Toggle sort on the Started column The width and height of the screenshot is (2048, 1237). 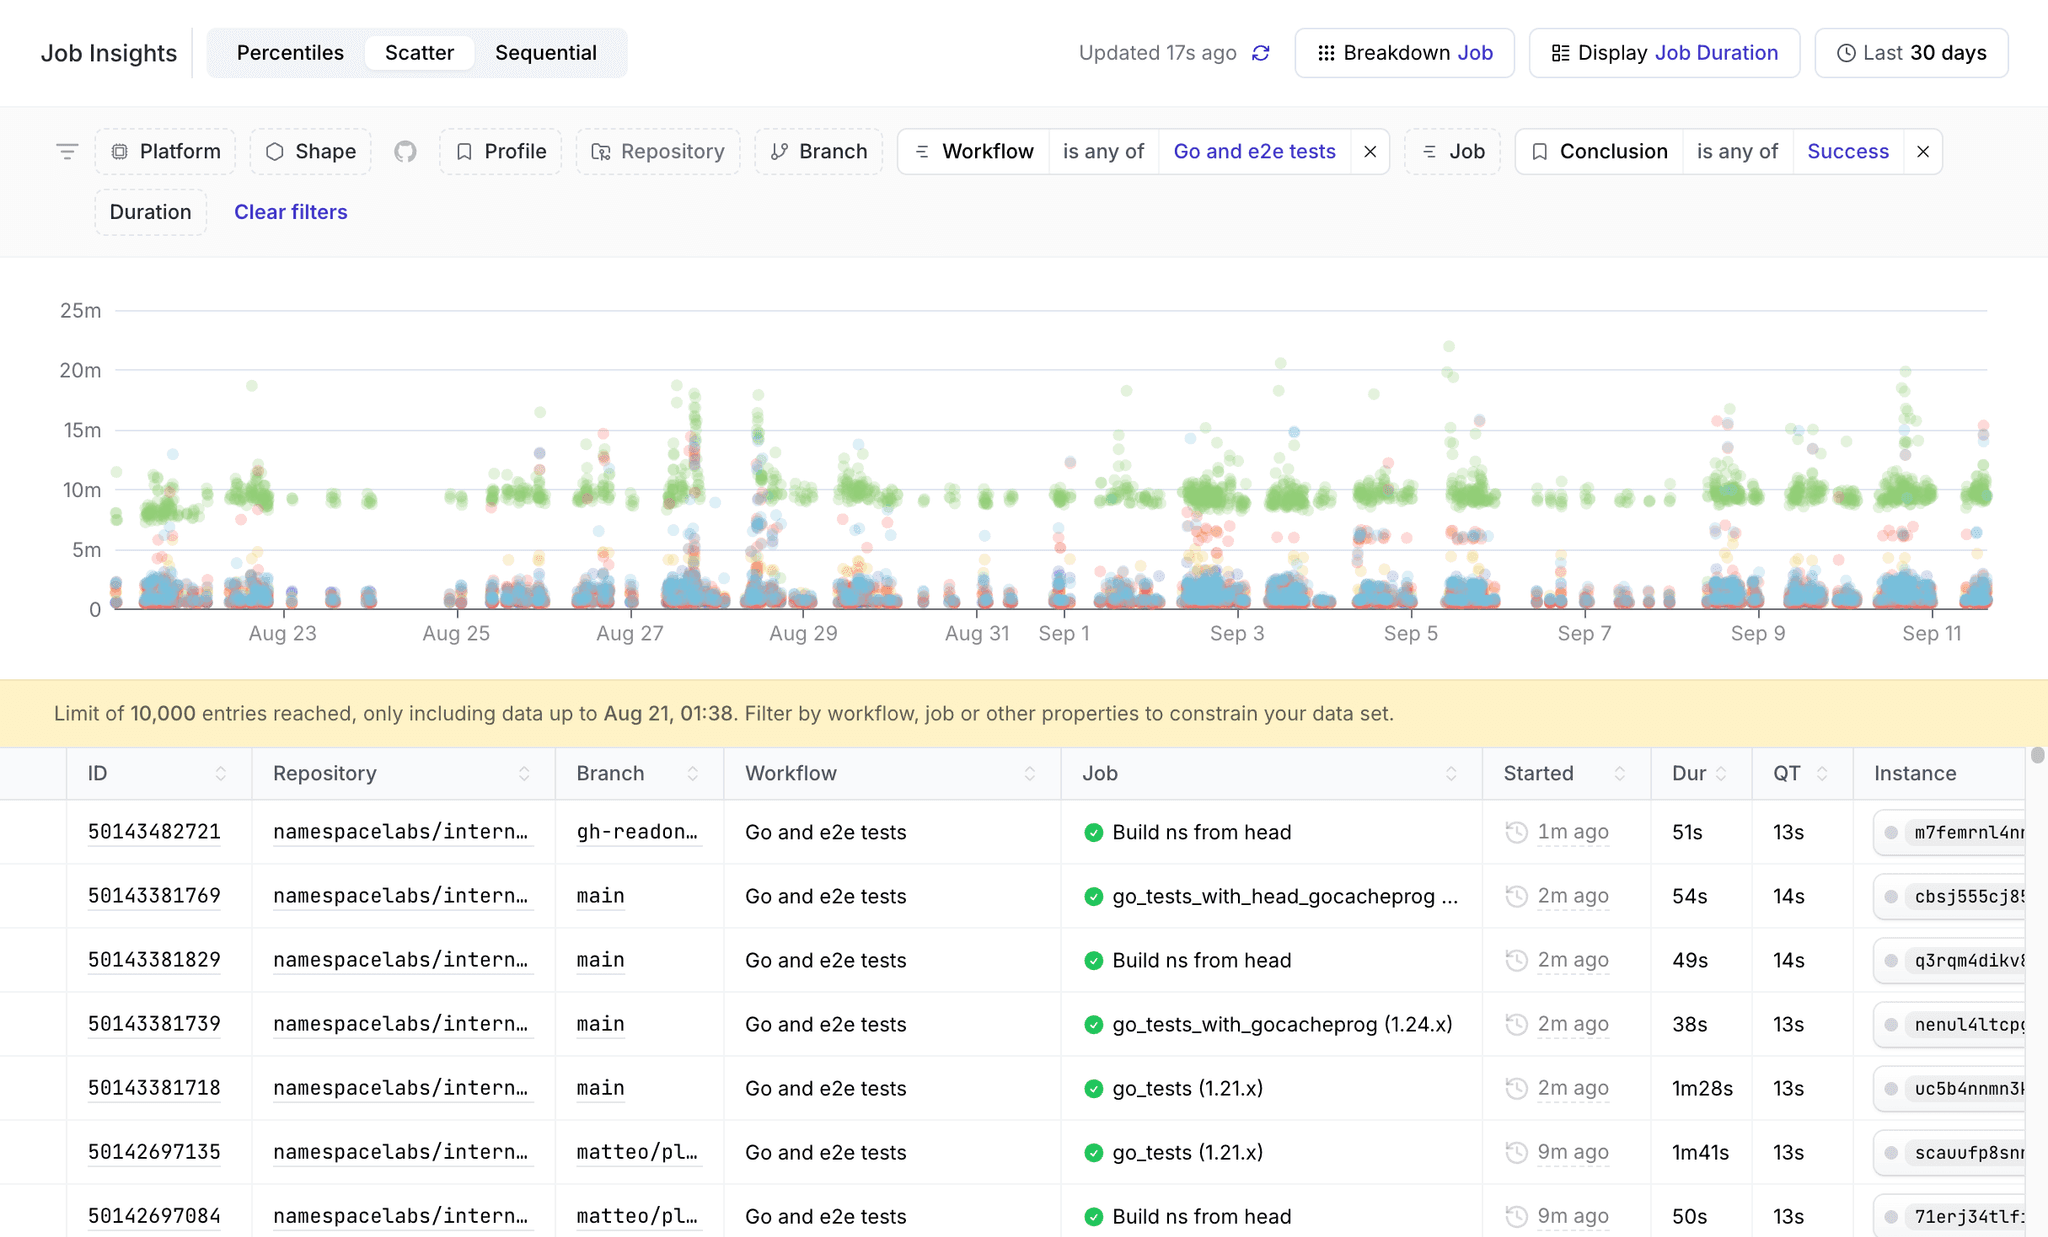pyautogui.click(x=1619, y=774)
